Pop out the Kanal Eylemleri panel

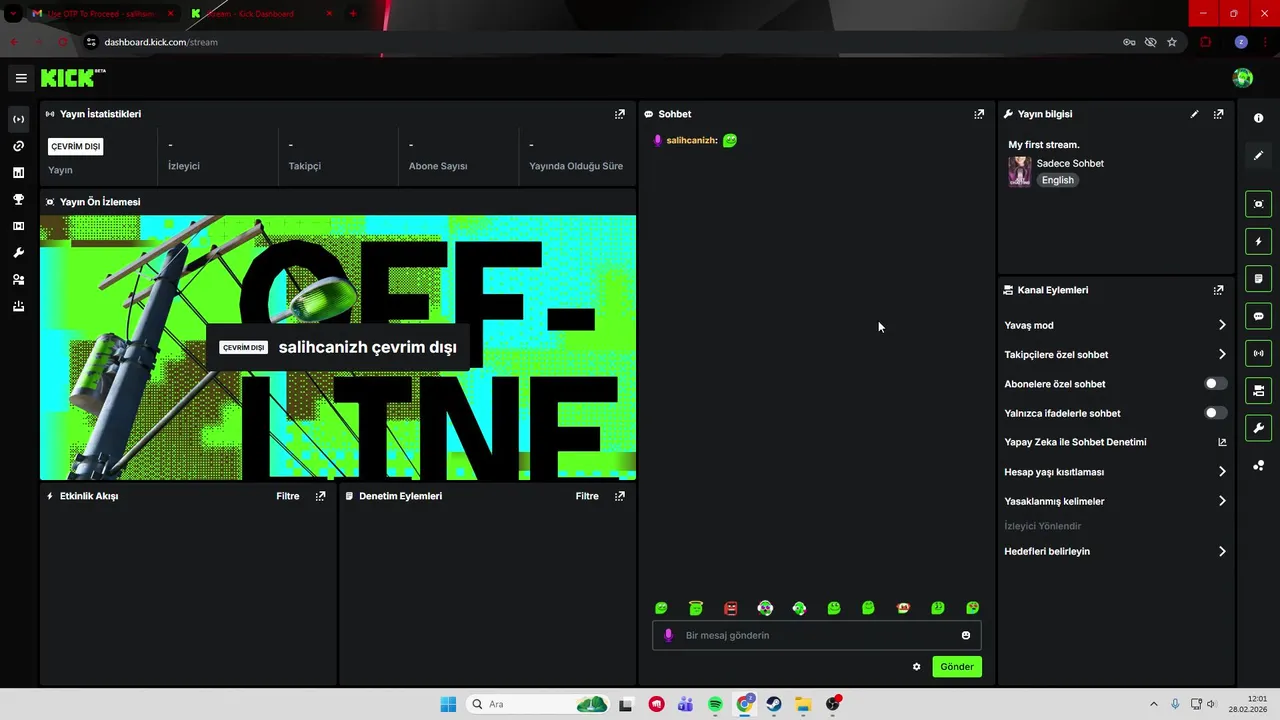pos(1218,290)
